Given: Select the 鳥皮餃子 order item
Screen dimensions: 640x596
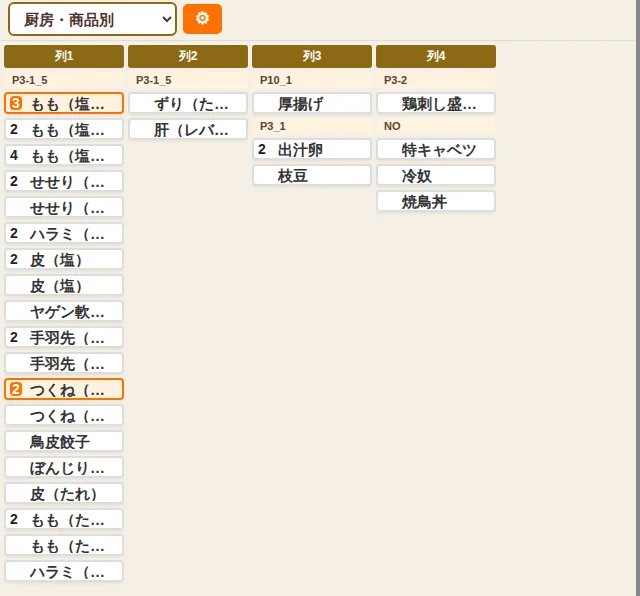Looking at the screenshot, I should [64, 441].
